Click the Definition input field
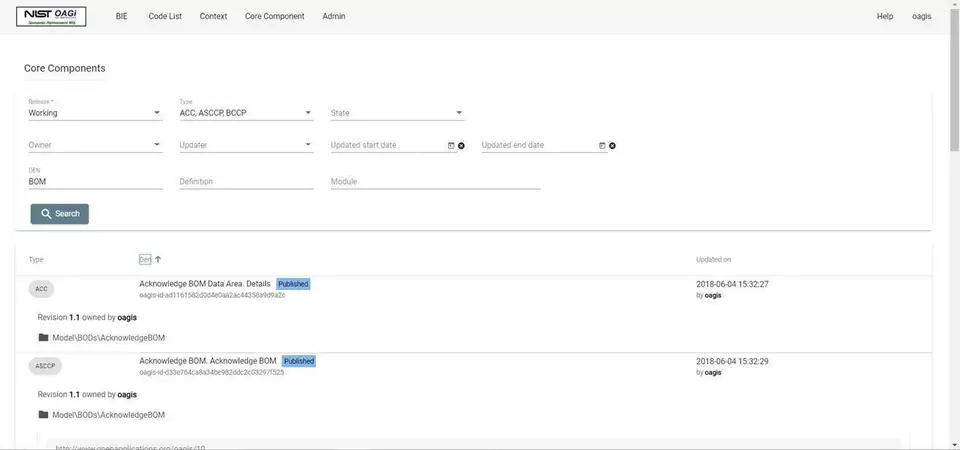The width and height of the screenshot is (960, 450). pos(246,182)
